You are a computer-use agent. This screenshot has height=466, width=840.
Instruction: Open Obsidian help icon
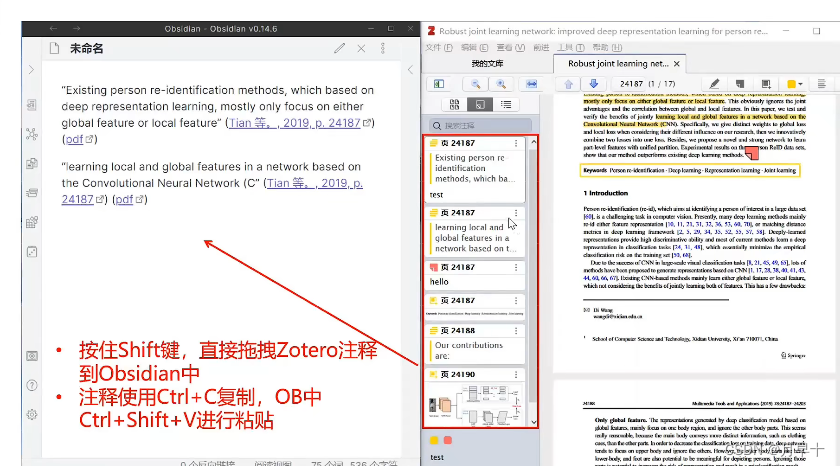coord(32,385)
